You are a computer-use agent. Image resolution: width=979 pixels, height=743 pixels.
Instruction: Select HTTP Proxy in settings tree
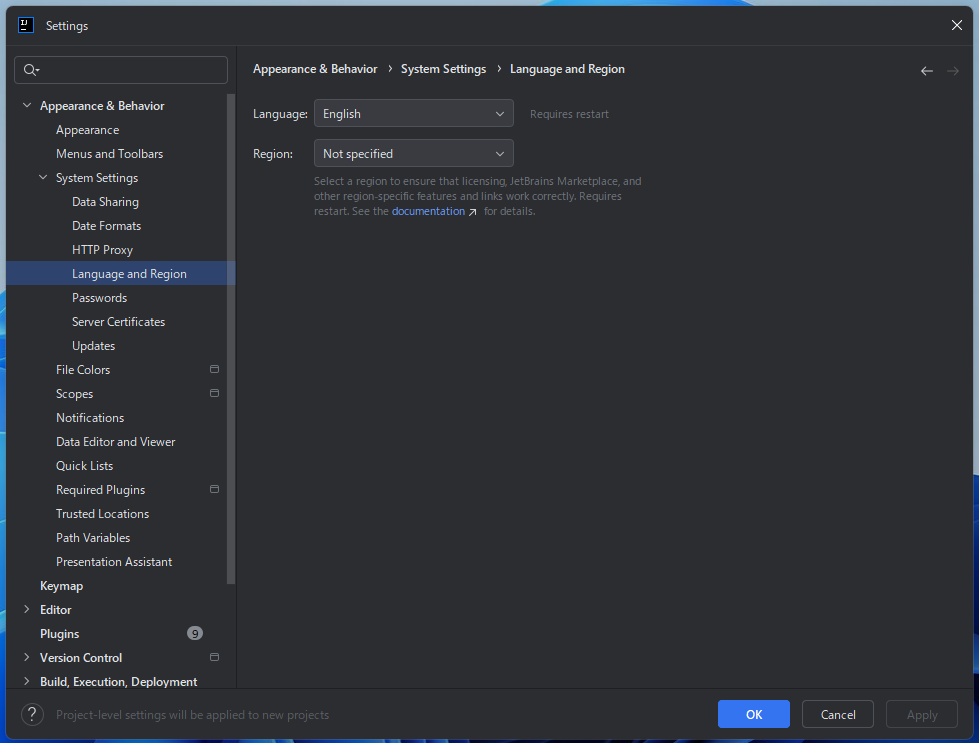tap(102, 250)
